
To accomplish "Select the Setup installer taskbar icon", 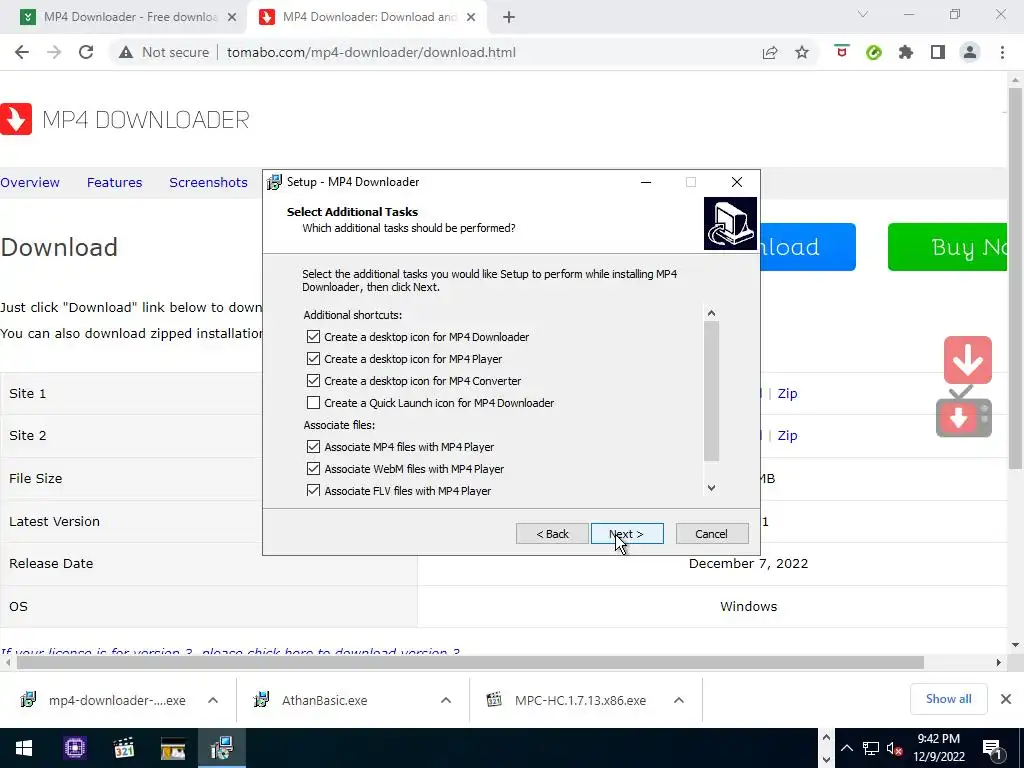I will 221,748.
